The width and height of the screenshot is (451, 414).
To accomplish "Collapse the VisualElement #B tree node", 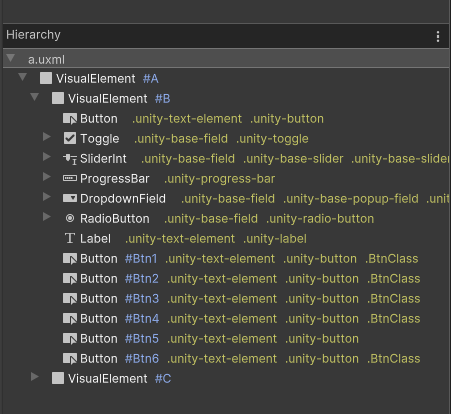I will tap(35, 97).
